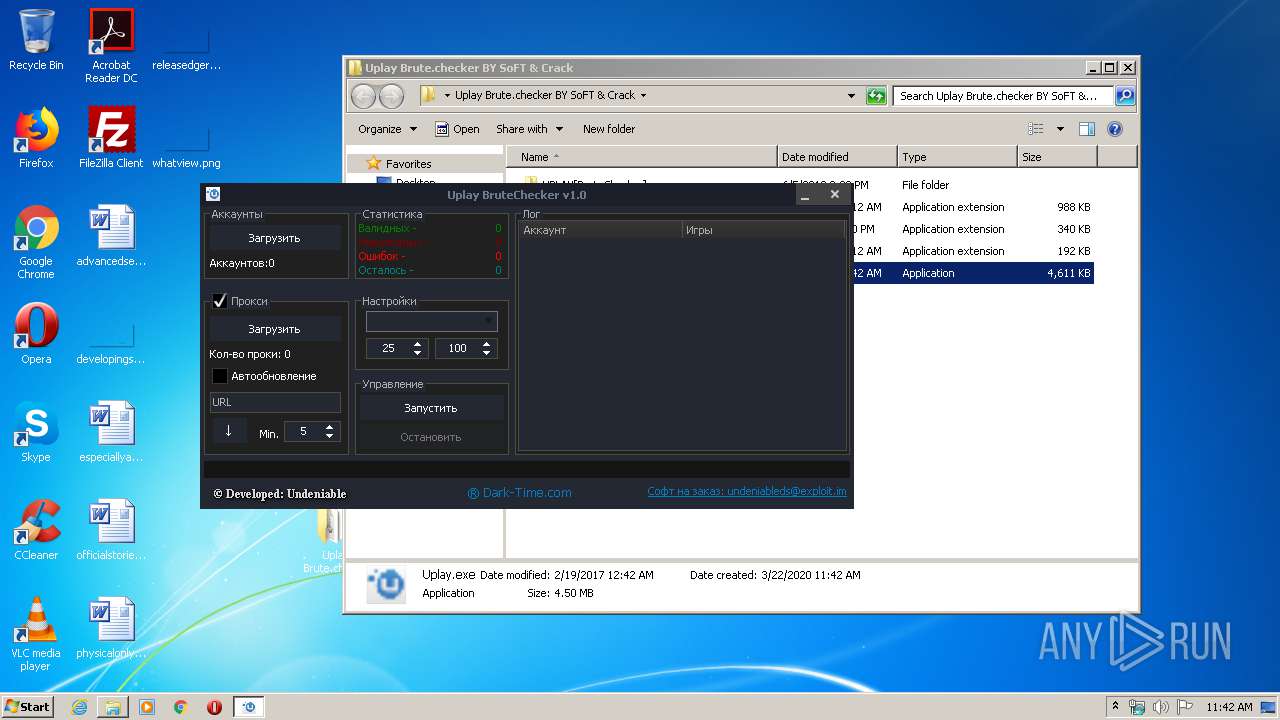
Task: Click Загрузить in the Прокси group
Action: coord(274,329)
